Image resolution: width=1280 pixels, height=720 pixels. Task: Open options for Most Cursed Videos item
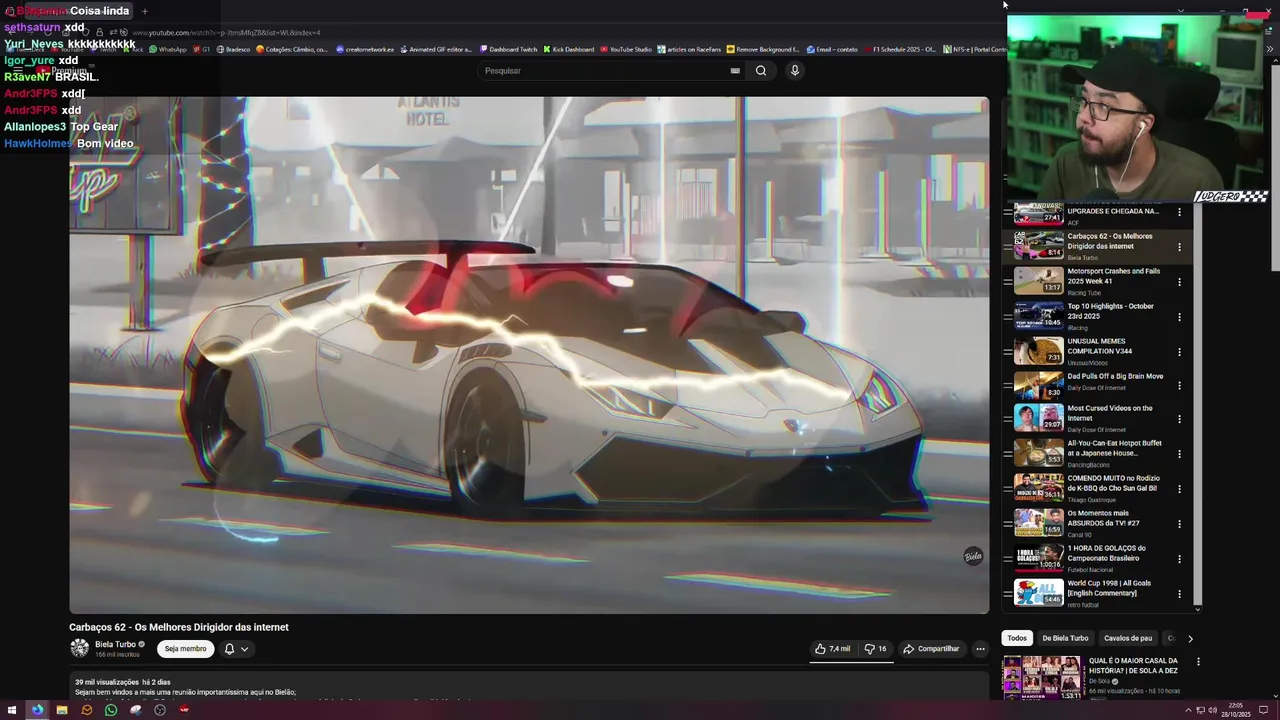(1179, 419)
